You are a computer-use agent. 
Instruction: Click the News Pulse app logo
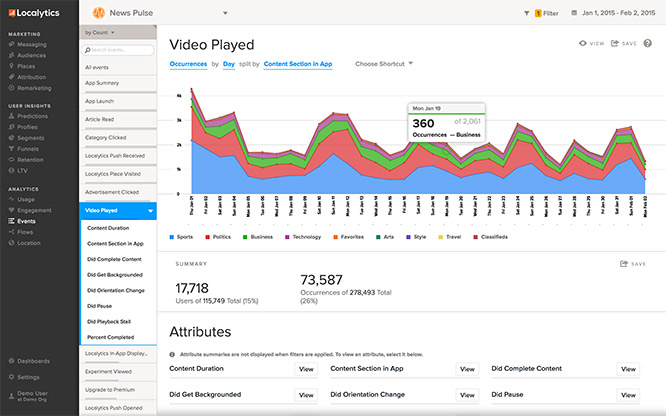(x=99, y=13)
